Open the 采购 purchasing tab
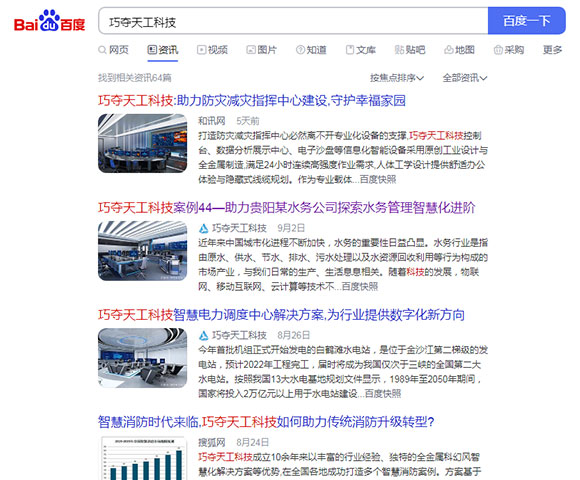The width and height of the screenshot is (580, 480). pyautogui.click(x=509, y=50)
